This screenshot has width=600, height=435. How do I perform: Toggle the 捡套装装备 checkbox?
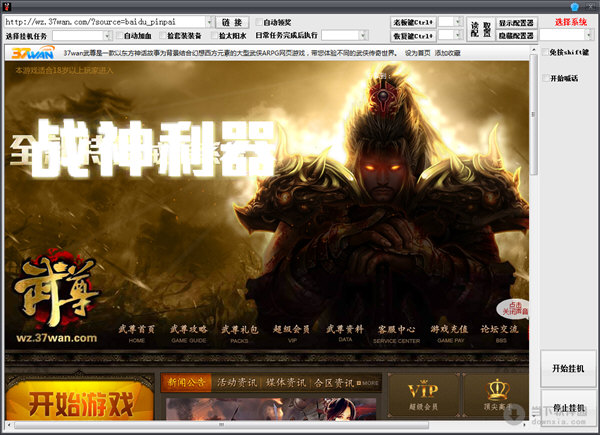pos(163,36)
